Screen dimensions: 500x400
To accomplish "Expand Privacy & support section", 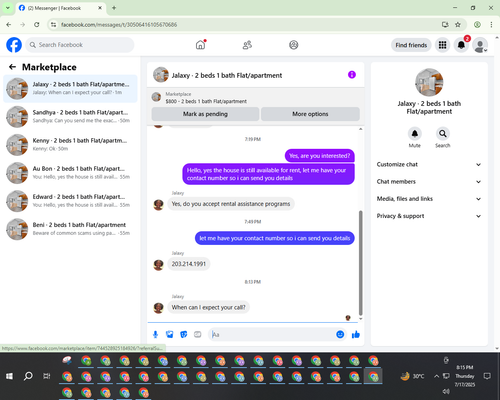I will (429, 216).
